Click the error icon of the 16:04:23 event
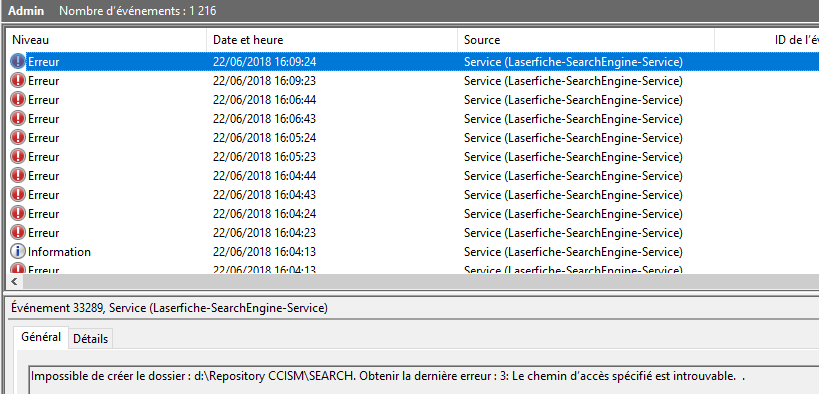 tap(18, 233)
